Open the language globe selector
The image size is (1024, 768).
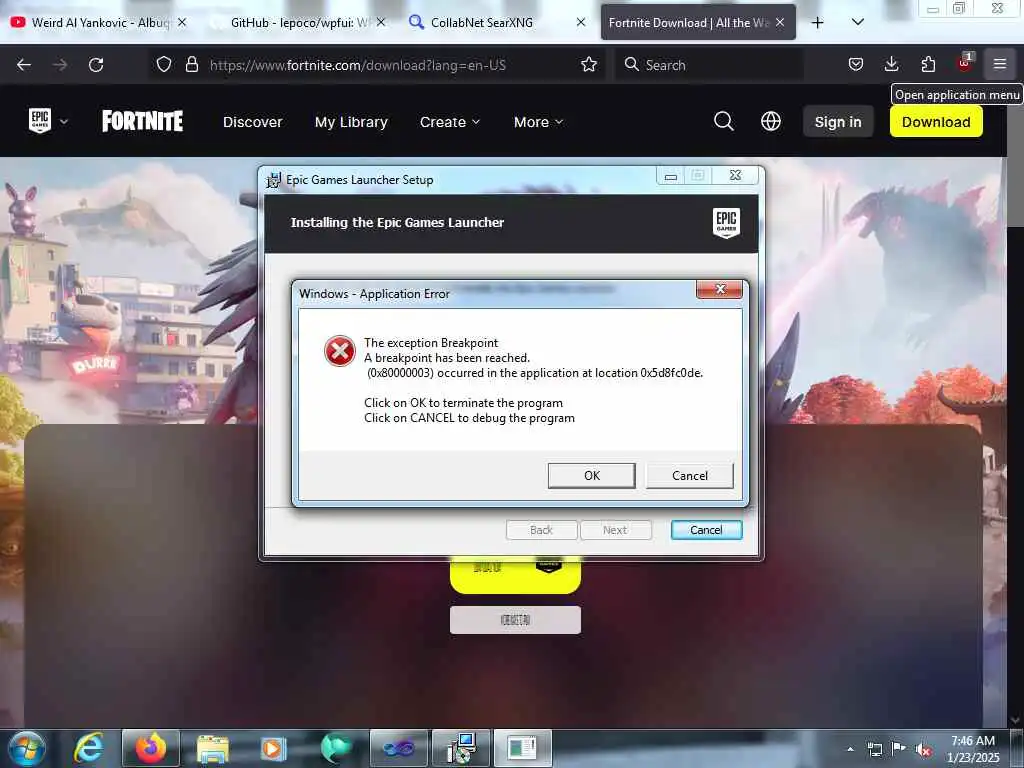coord(771,121)
